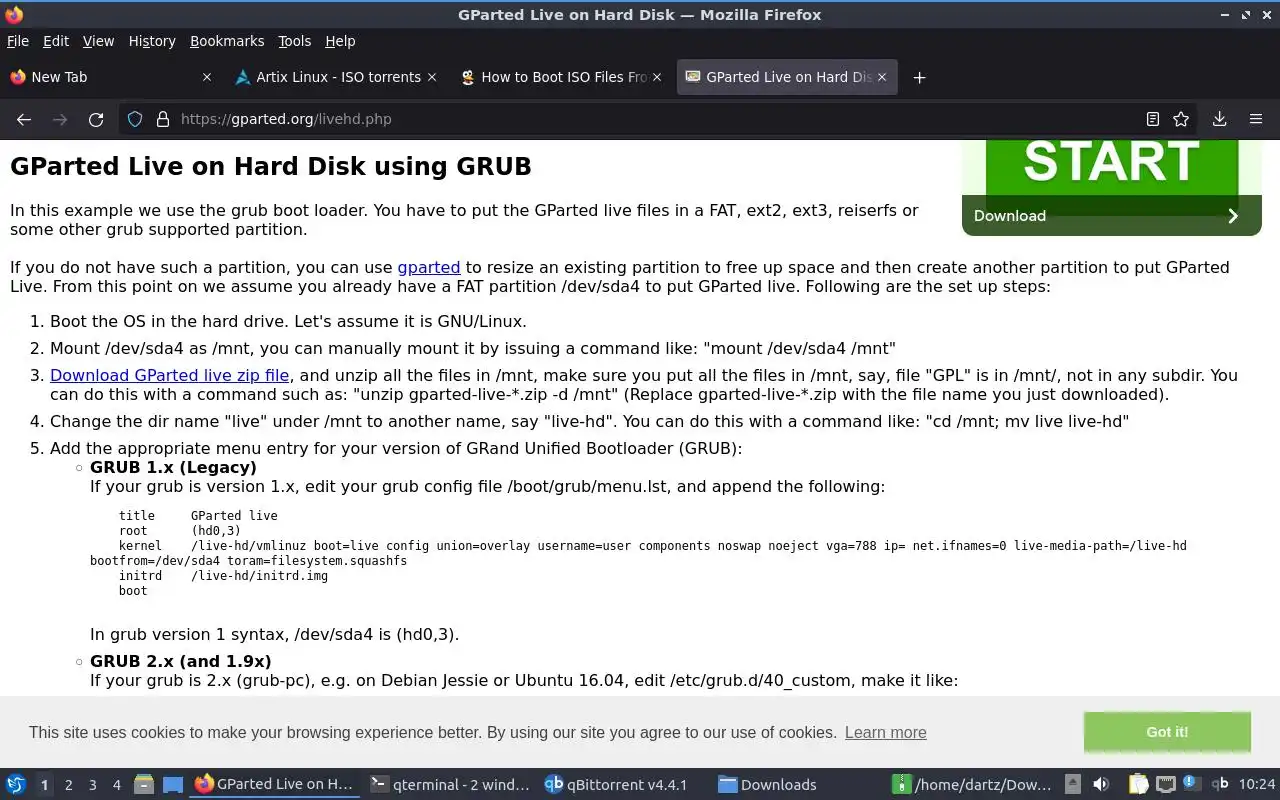Click the show desktop panel icon
This screenshot has height=800, width=1280.
tap(172, 785)
